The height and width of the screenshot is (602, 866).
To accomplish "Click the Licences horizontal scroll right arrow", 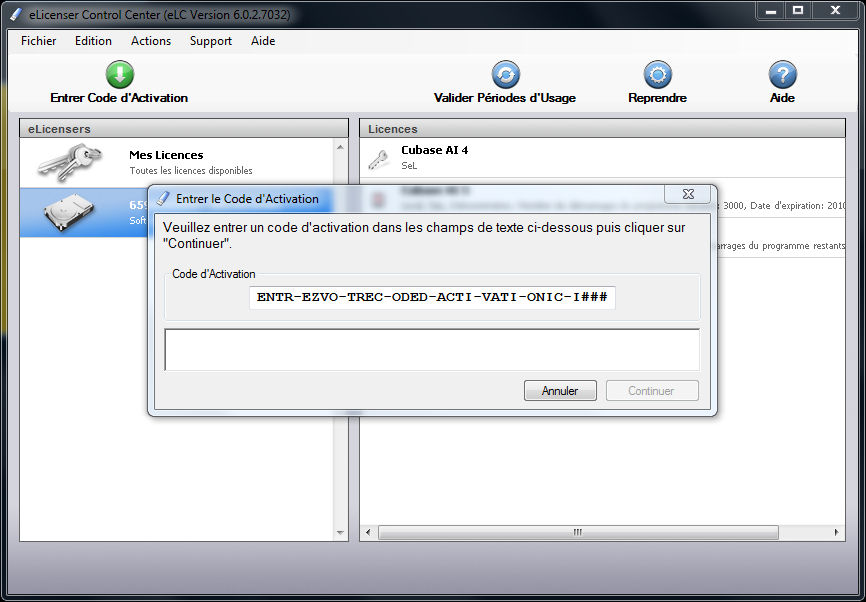I will [x=837, y=532].
